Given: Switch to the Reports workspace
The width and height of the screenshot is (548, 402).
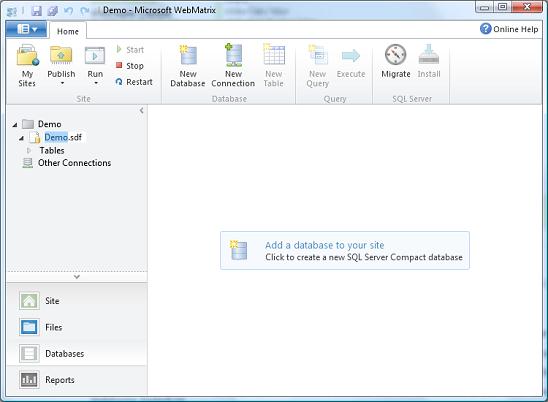Looking at the screenshot, I should click(77, 380).
